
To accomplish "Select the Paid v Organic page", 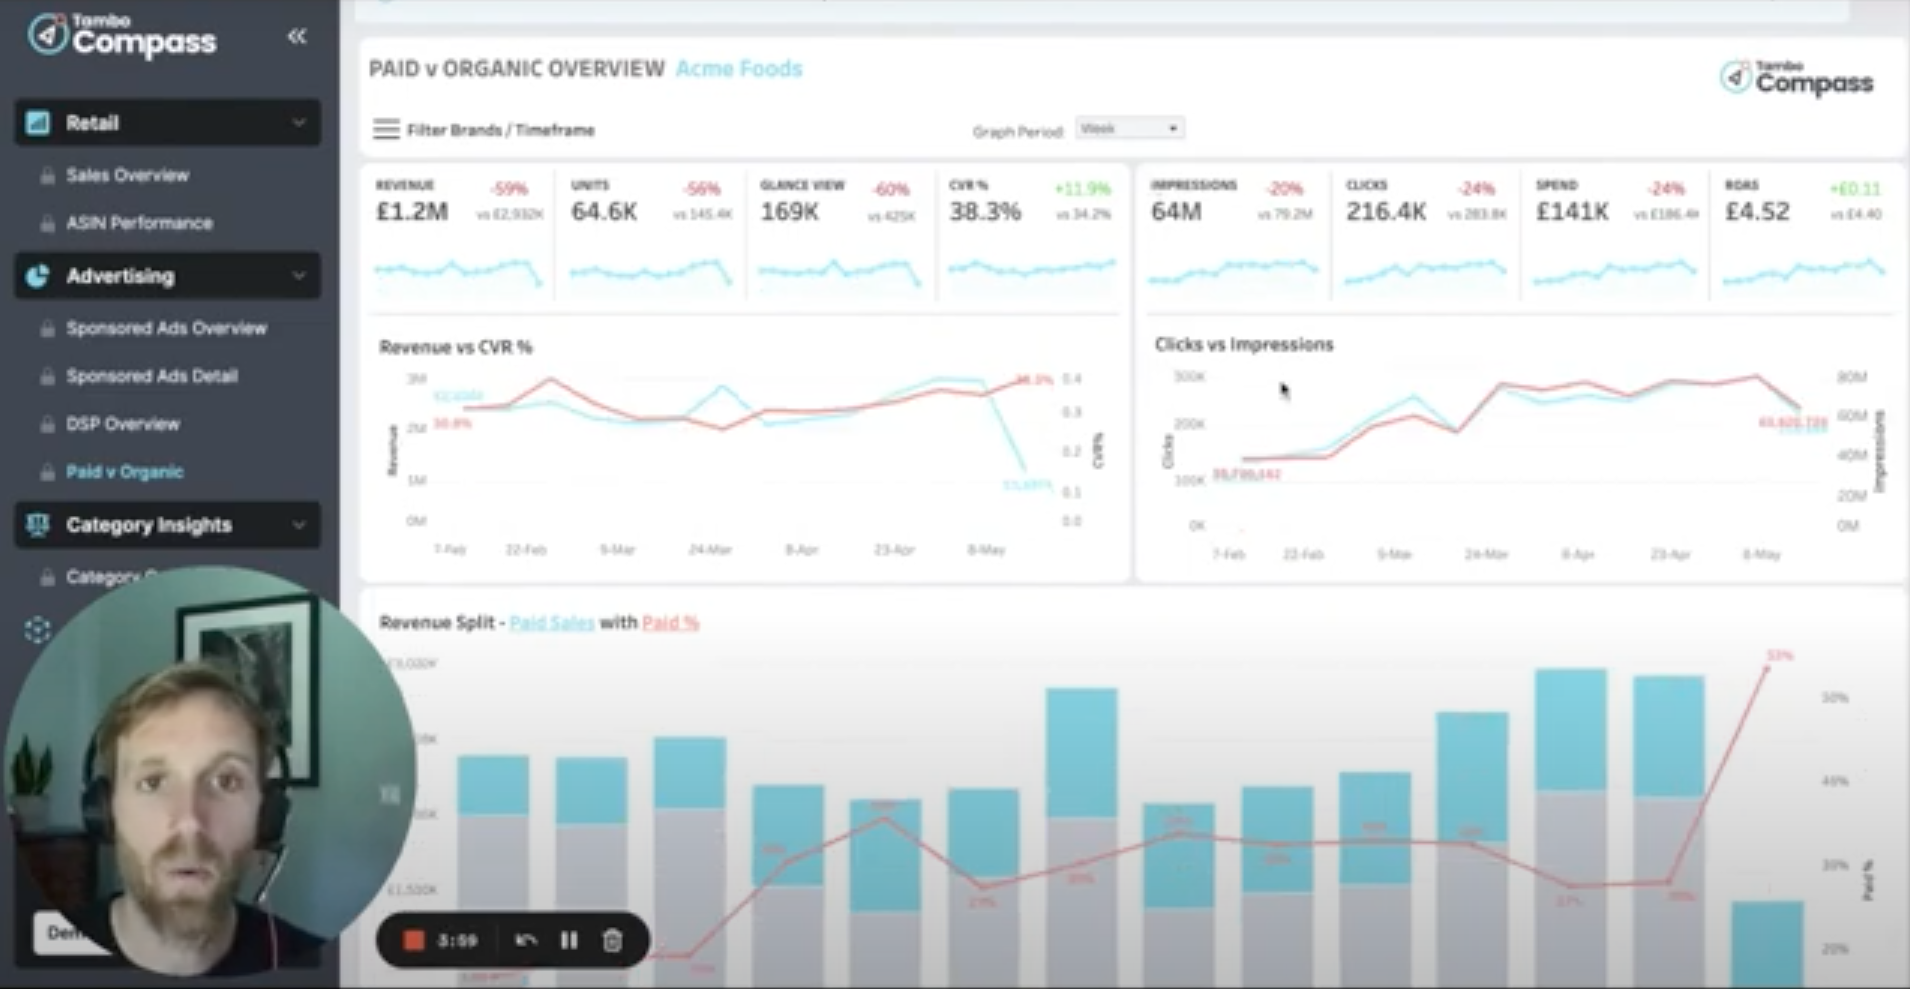I will click(125, 472).
